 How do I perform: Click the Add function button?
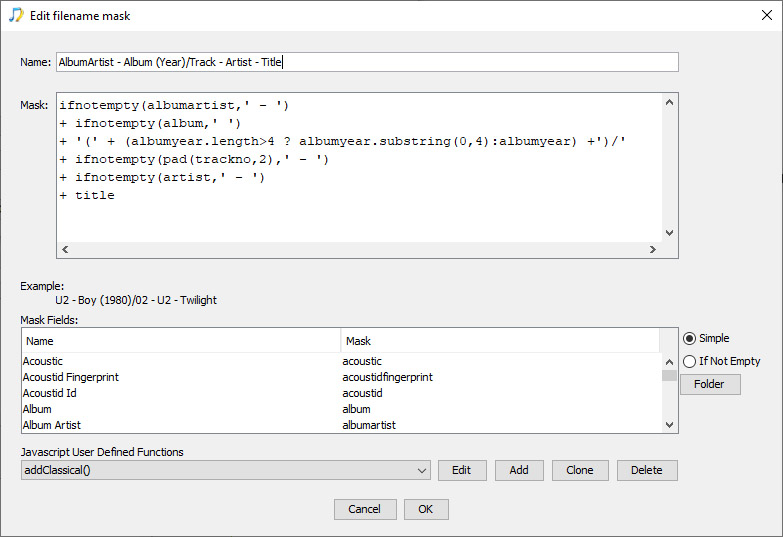(x=519, y=470)
